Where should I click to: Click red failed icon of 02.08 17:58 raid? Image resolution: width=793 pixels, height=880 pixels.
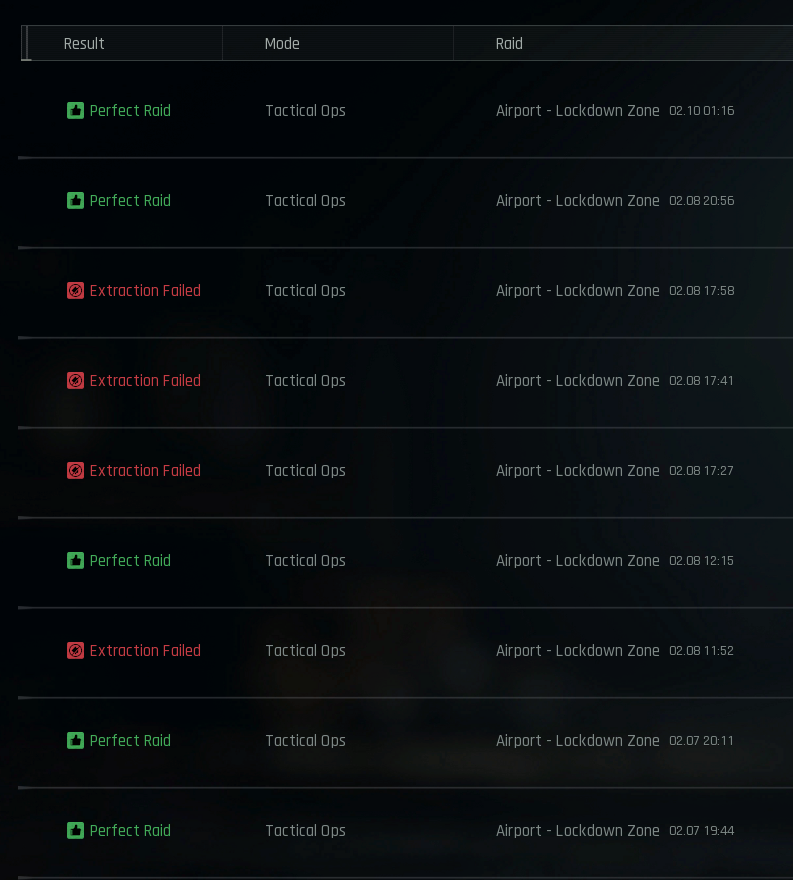point(75,291)
